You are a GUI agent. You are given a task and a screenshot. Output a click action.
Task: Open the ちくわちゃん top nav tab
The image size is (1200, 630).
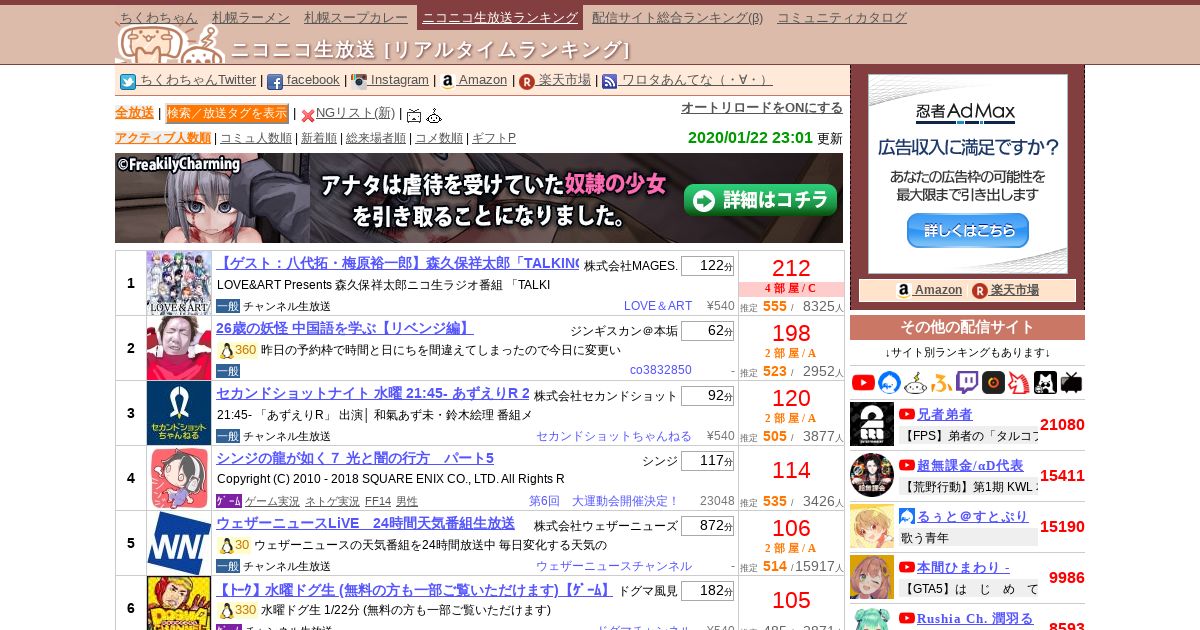point(158,17)
